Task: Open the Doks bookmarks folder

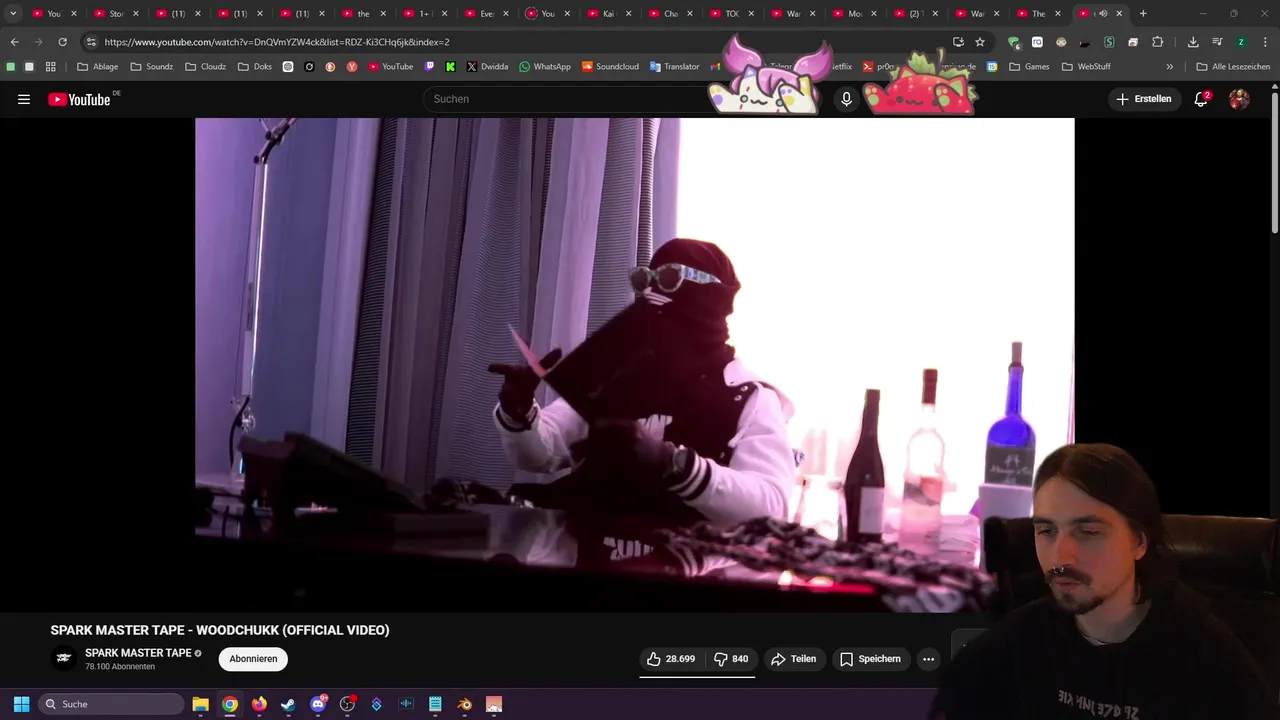Action: click(x=254, y=67)
